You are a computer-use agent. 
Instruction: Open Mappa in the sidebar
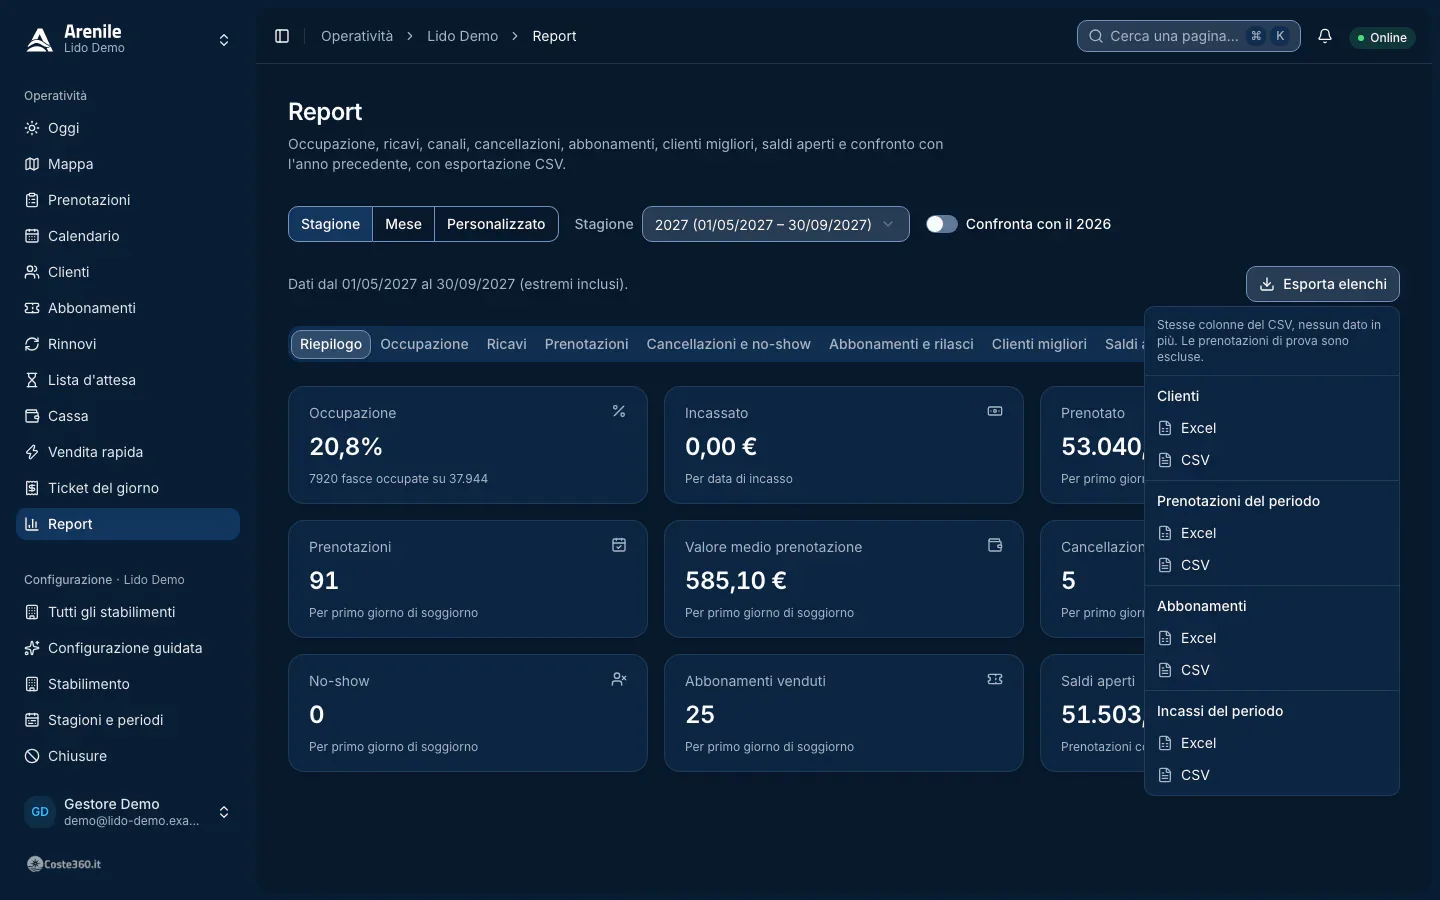128,164
